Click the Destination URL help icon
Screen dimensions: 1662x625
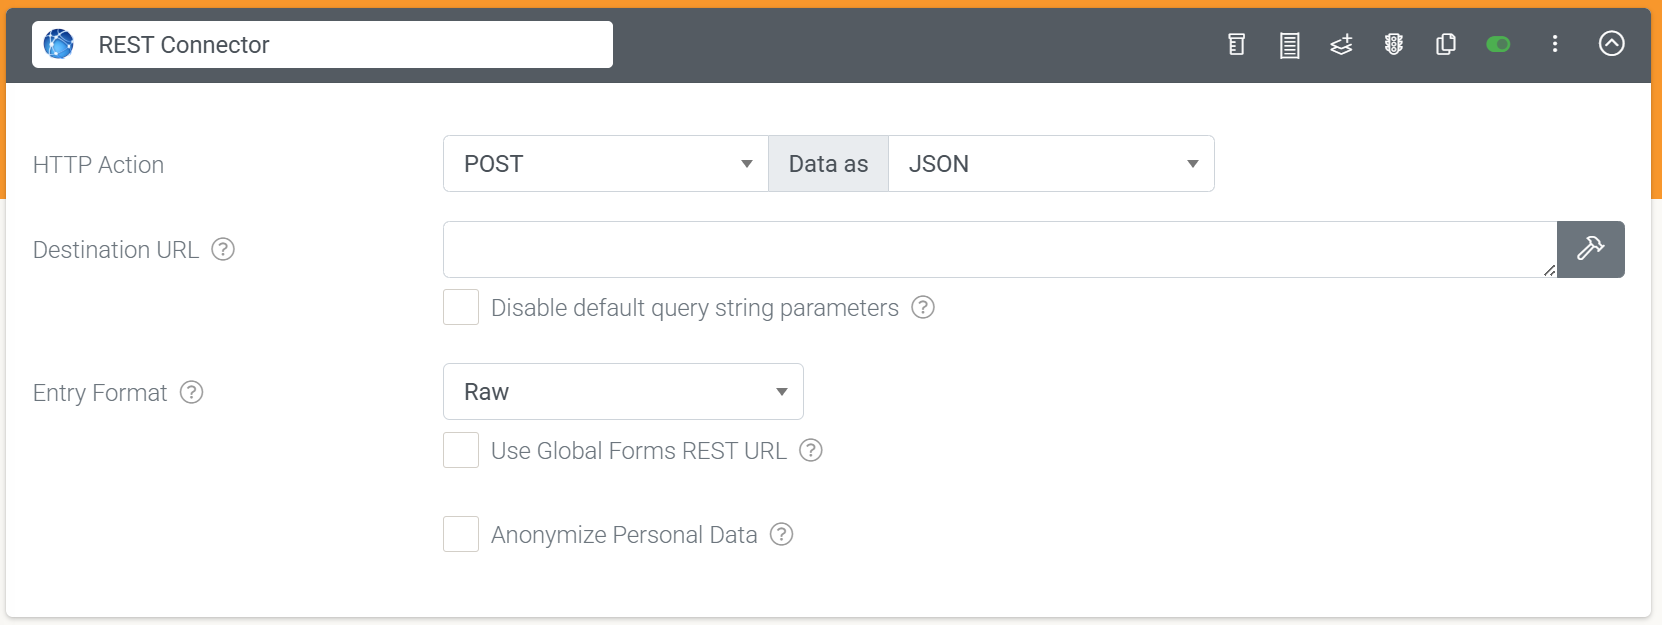coord(223,249)
